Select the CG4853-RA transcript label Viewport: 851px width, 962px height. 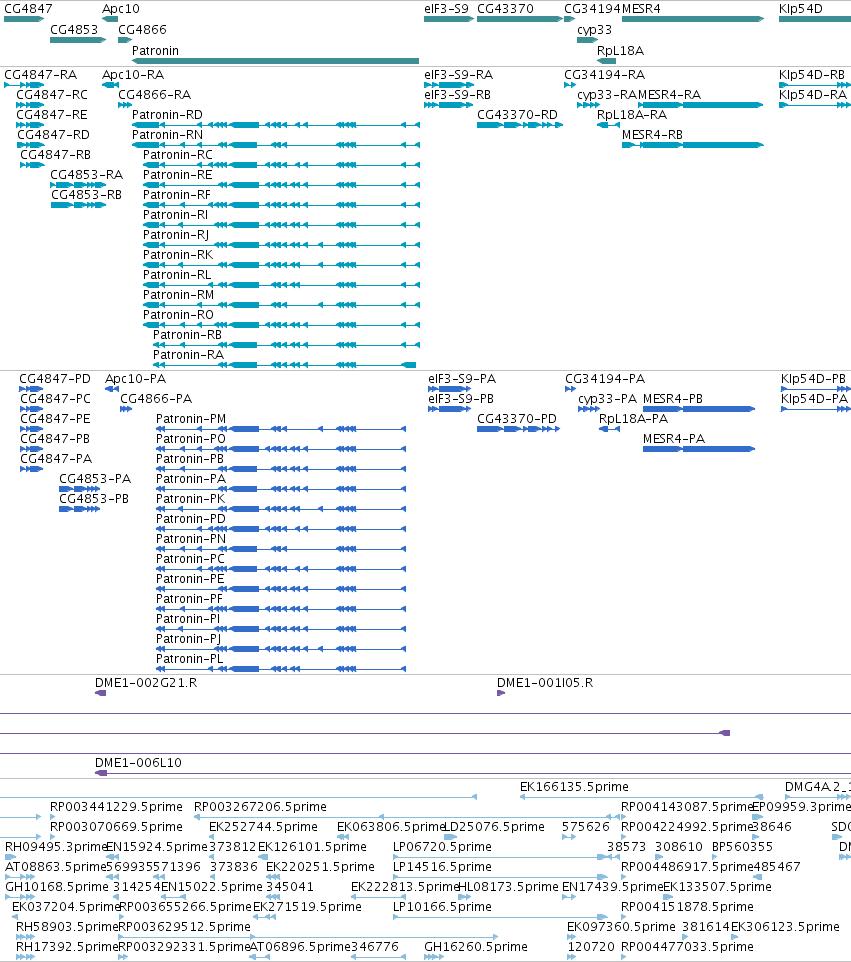(87, 175)
